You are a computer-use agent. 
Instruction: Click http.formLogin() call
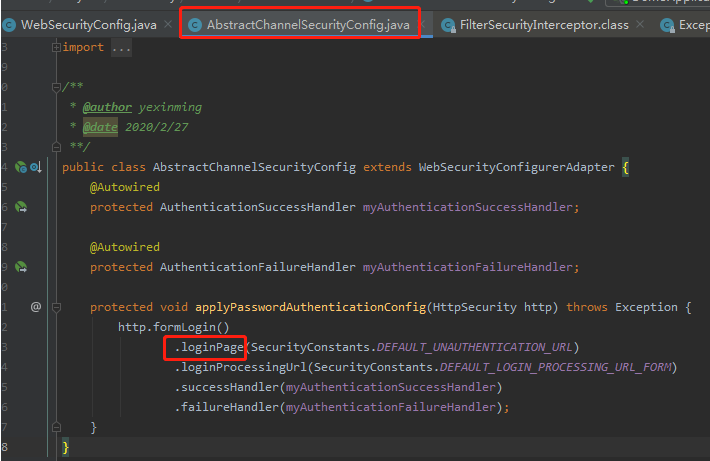(173, 327)
